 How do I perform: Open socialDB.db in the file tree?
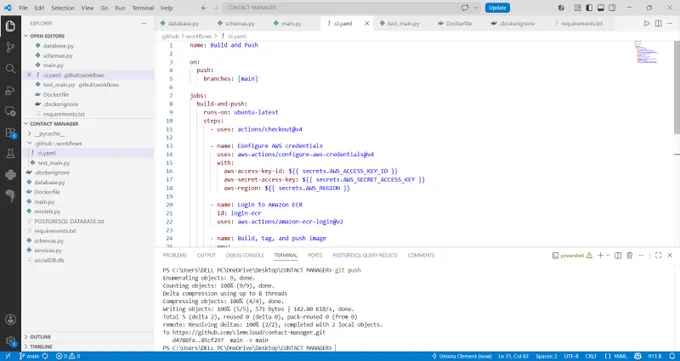[49, 260]
